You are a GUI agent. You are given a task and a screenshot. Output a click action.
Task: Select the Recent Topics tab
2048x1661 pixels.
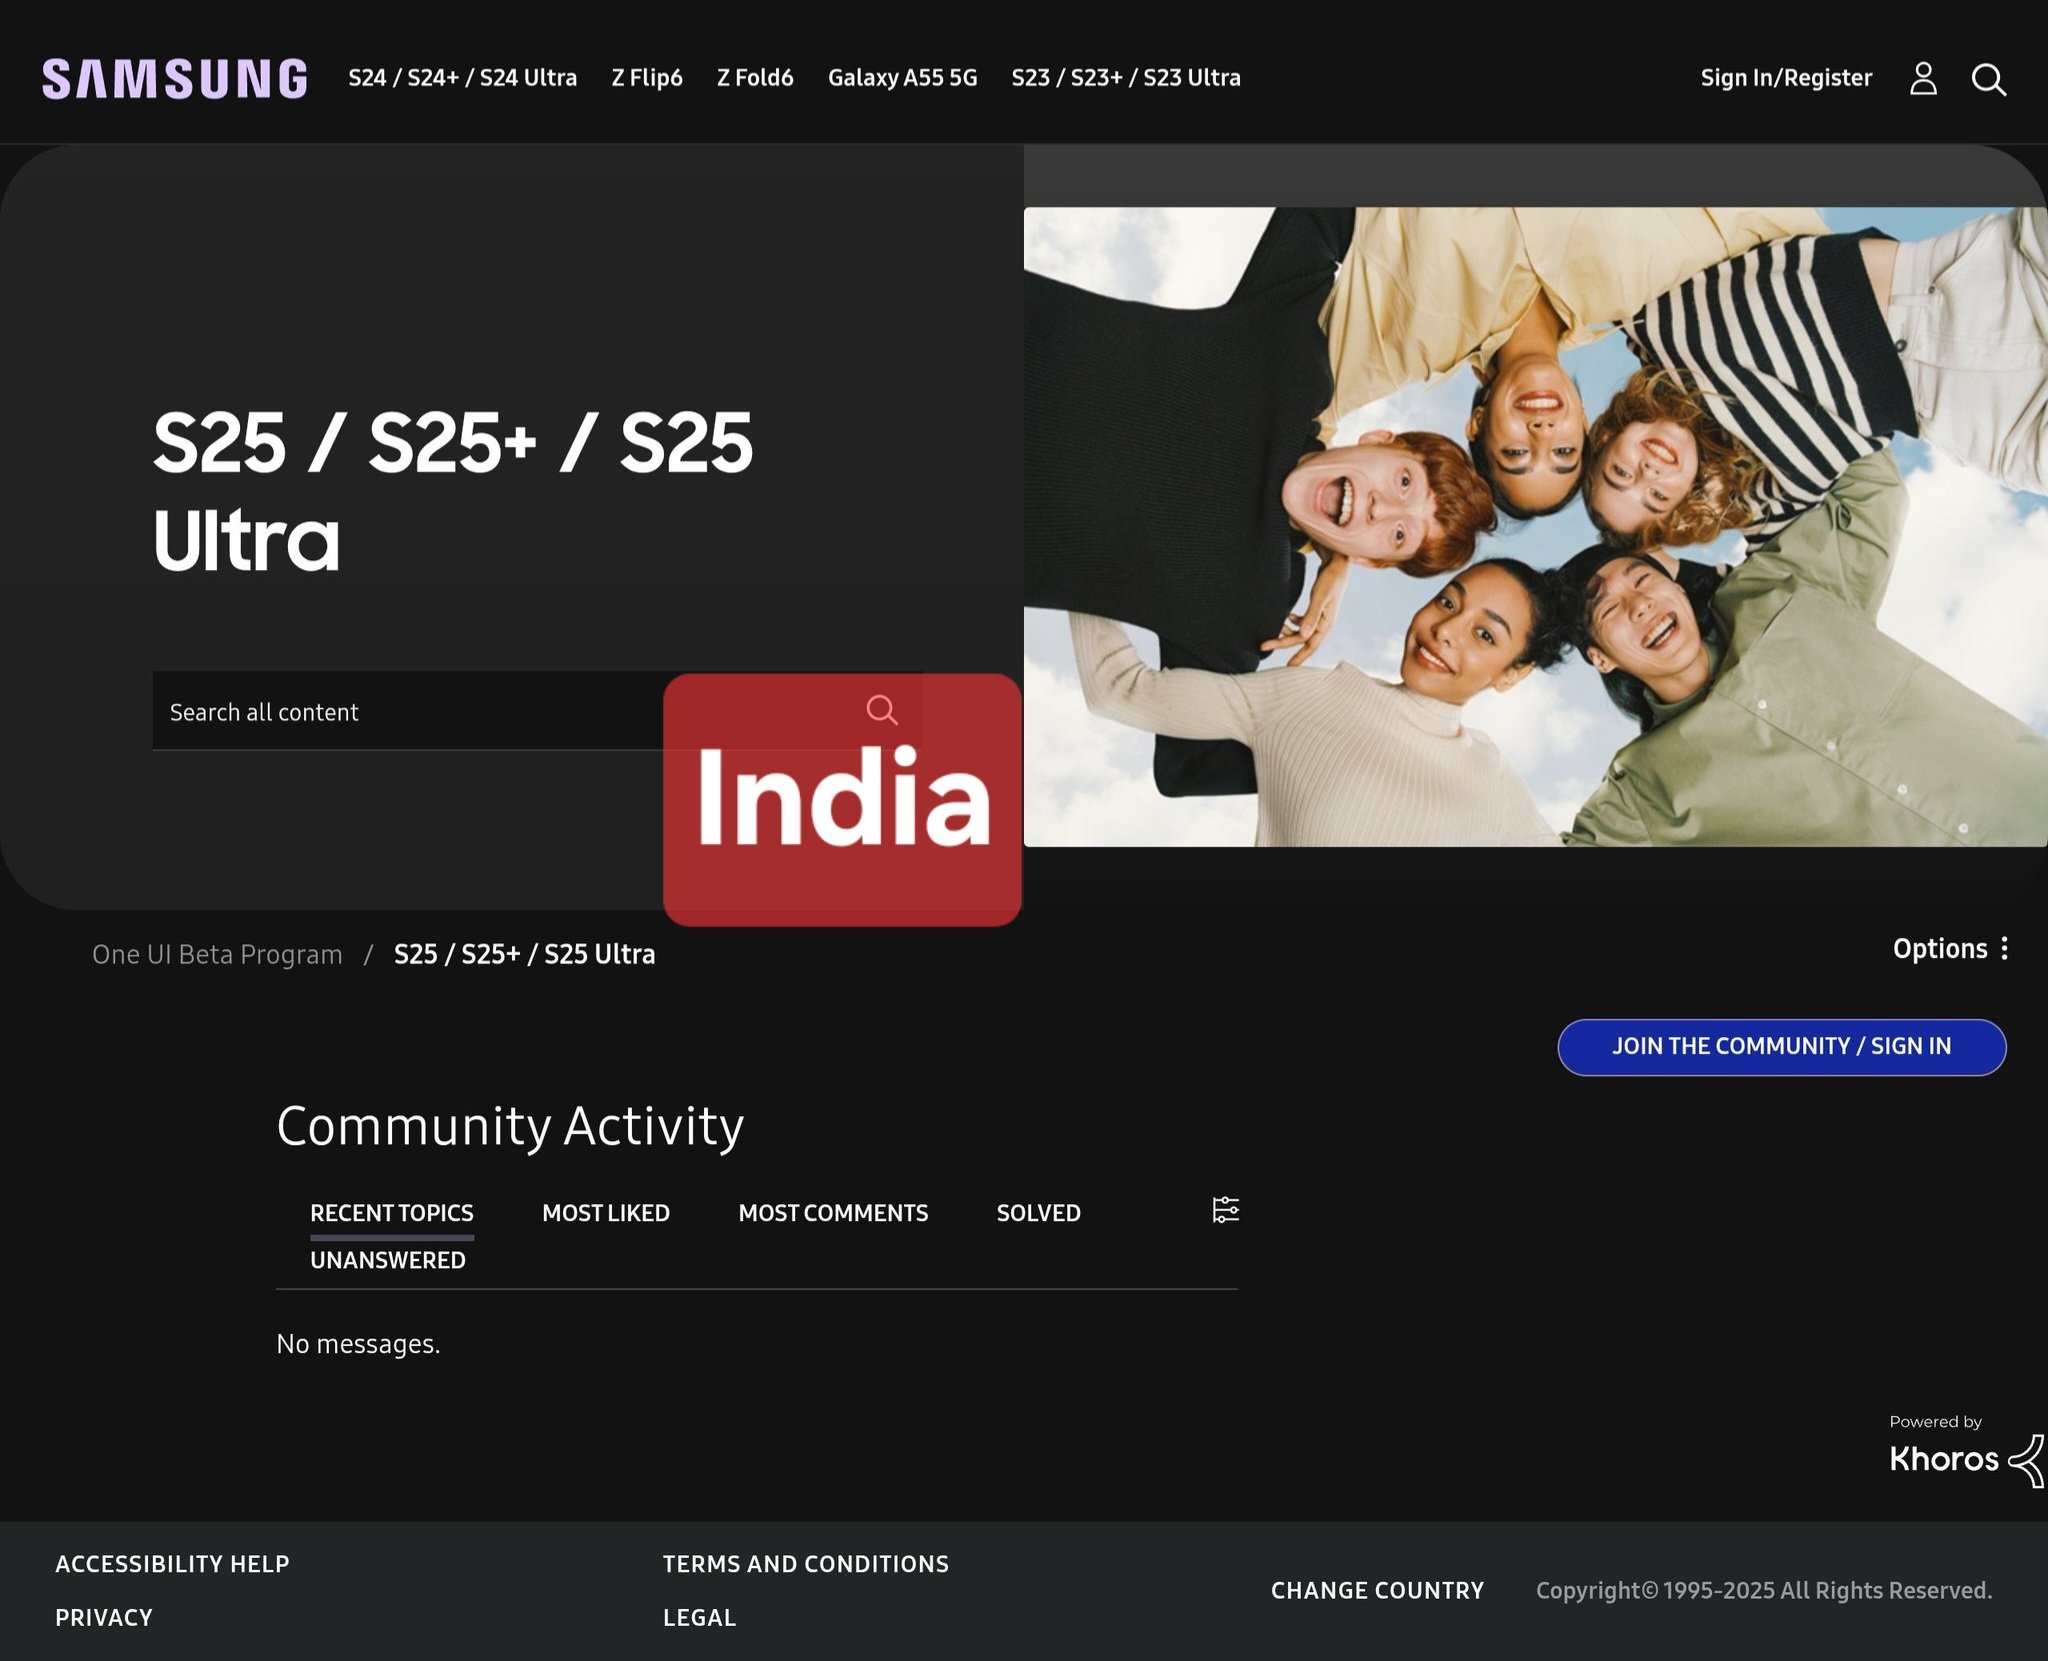pos(392,1213)
